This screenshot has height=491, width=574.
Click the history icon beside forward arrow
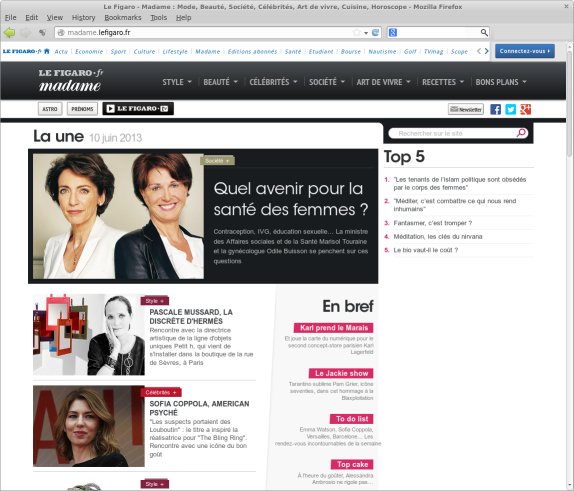tap(43, 33)
